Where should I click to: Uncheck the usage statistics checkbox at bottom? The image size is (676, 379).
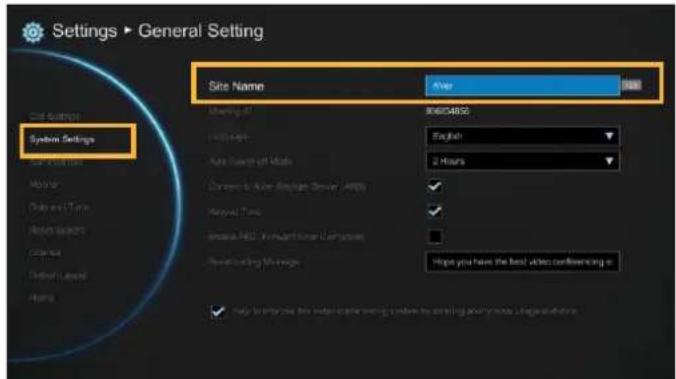click(x=217, y=311)
